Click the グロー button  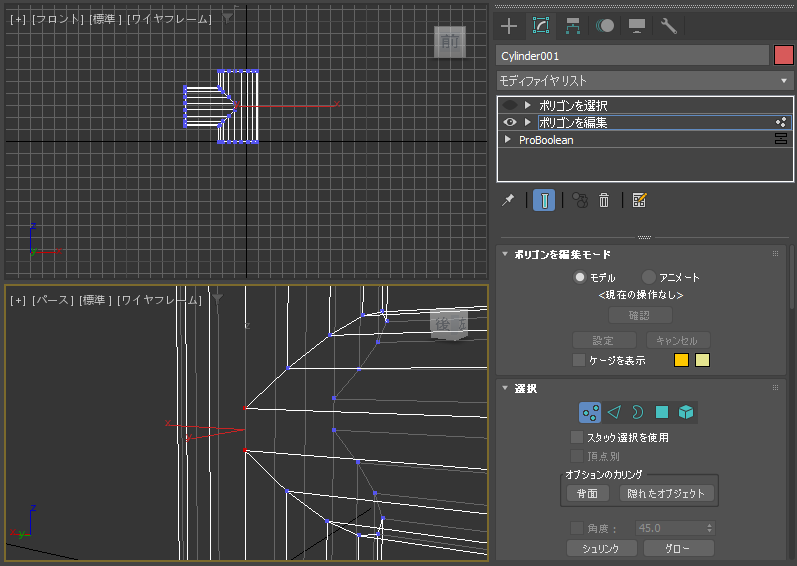coord(679,549)
